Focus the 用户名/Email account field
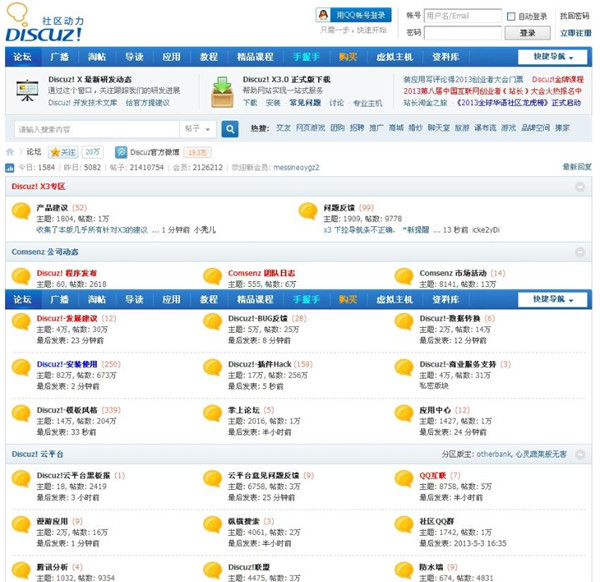The width and height of the screenshot is (600, 582). click(463, 16)
